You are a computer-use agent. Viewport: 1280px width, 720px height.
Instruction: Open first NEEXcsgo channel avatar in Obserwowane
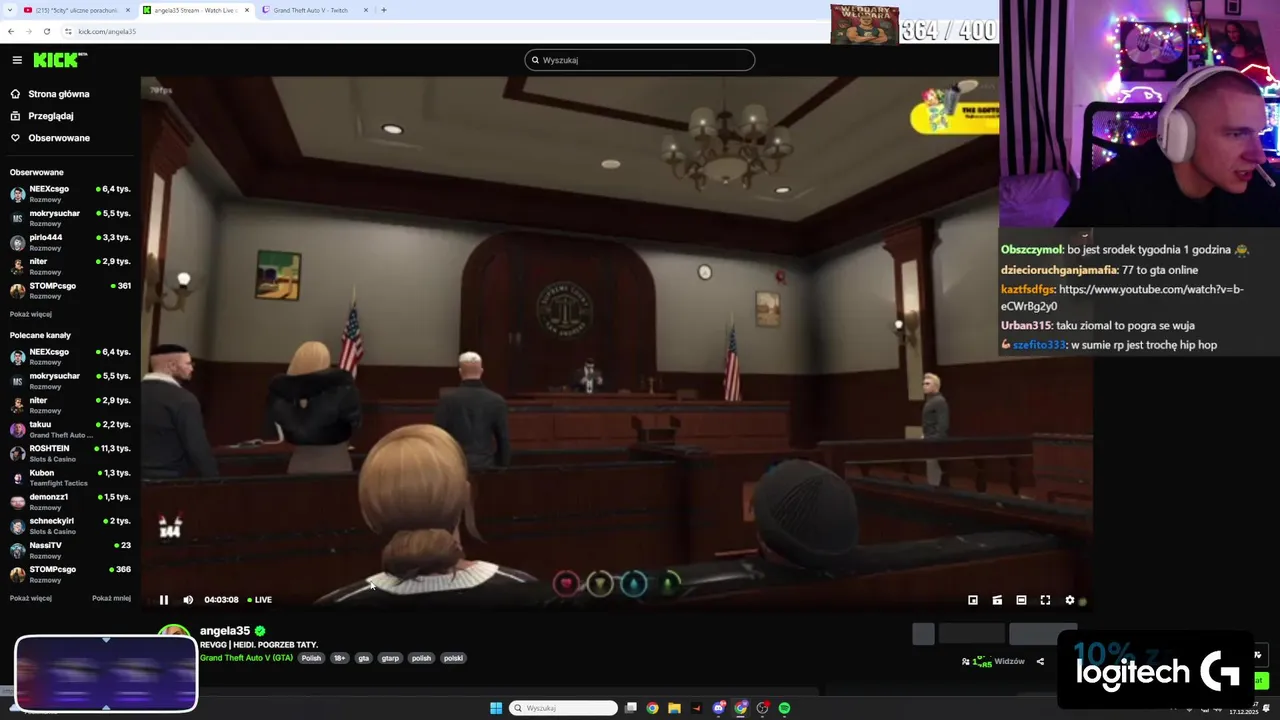[17, 194]
